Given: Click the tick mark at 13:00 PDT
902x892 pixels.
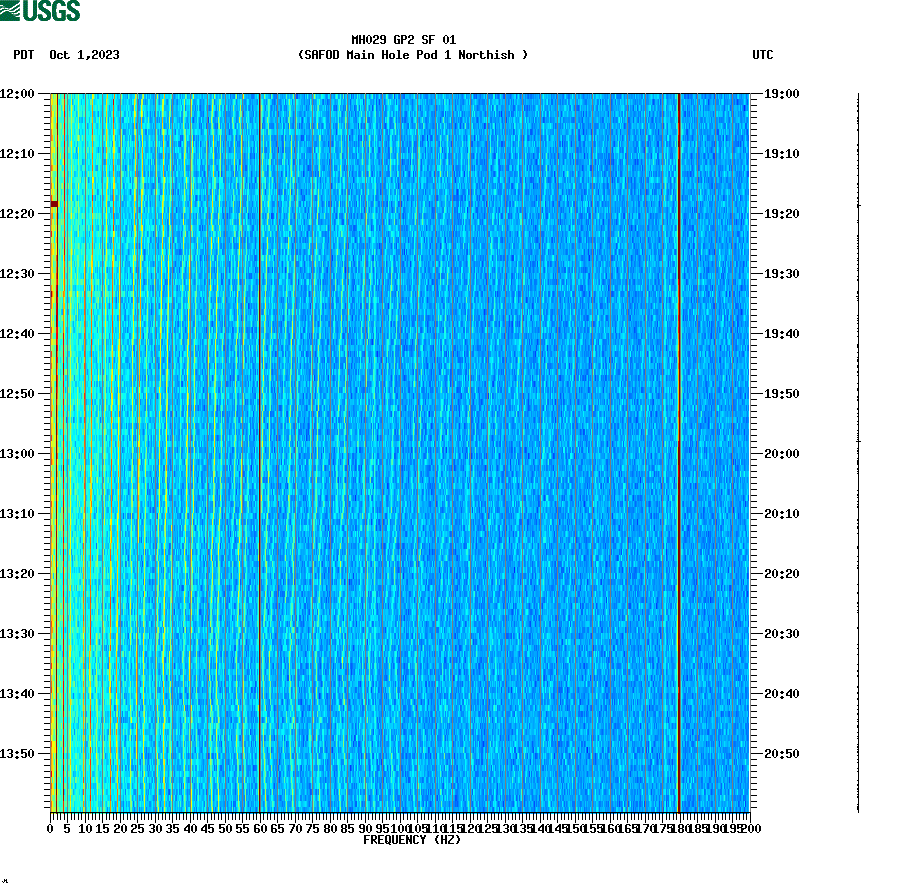Looking at the screenshot, I should point(44,453).
